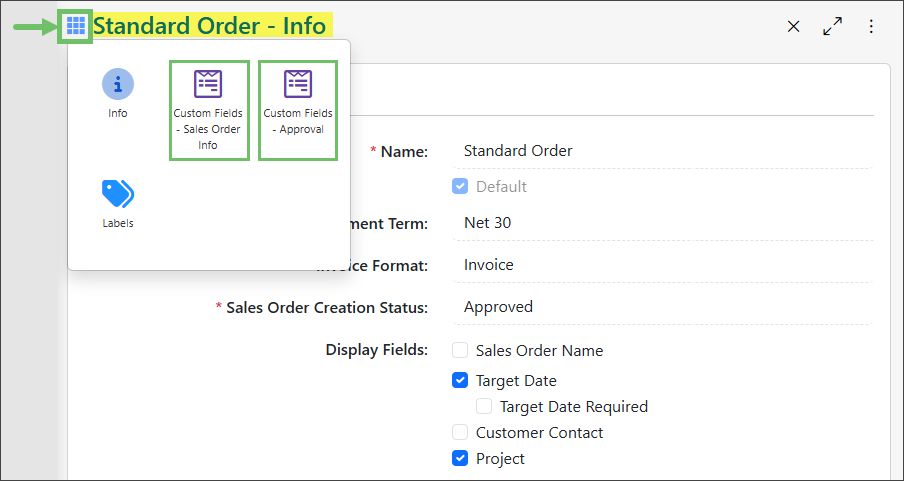Toggle the Default checkbox
904x481 pixels.
coord(459,186)
